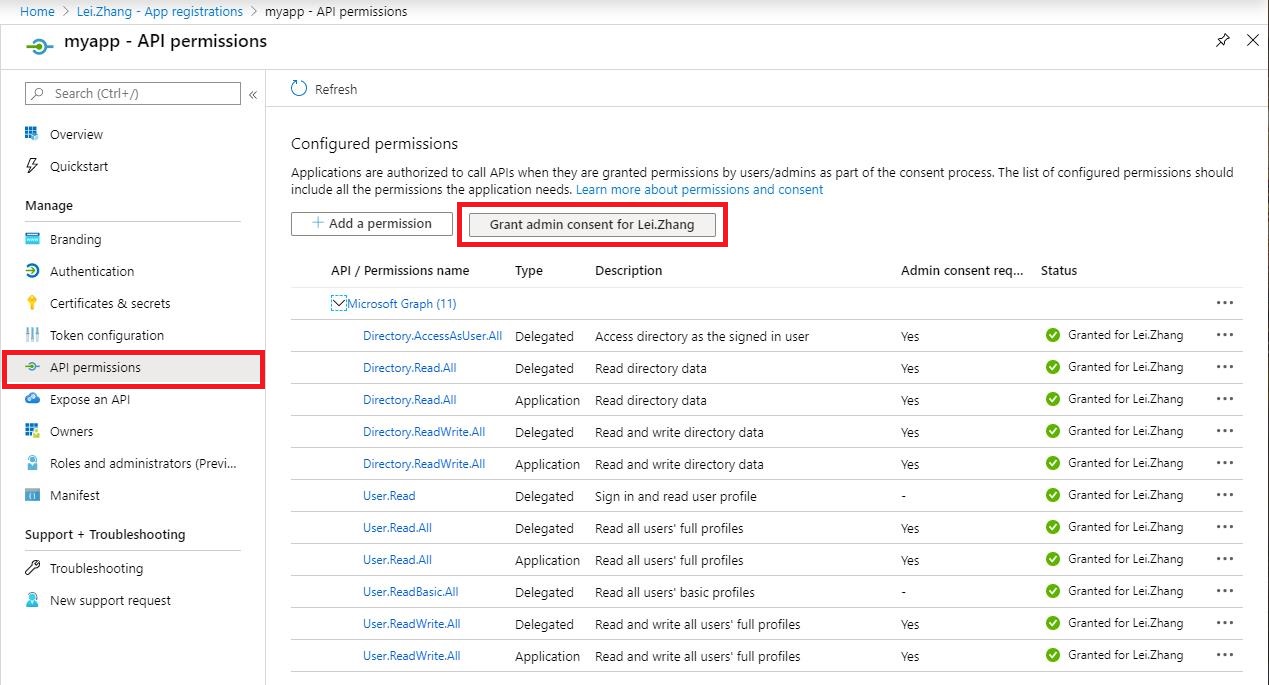Open the Quickstart page
This screenshot has width=1269, height=685.
pos(79,166)
